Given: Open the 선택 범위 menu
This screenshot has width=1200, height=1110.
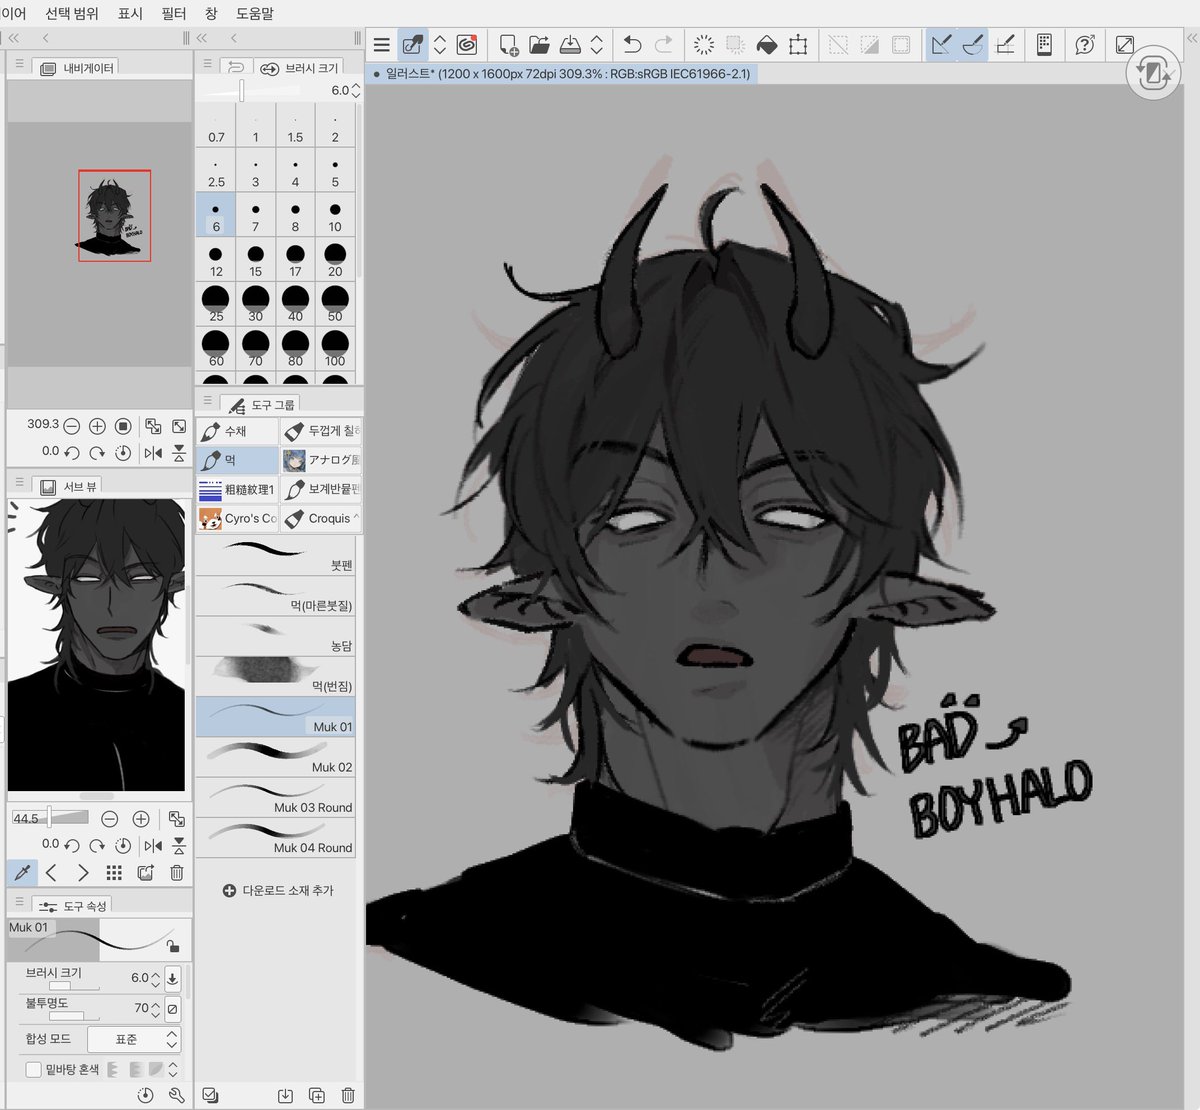Looking at the screenshot, I should point(72,13).
